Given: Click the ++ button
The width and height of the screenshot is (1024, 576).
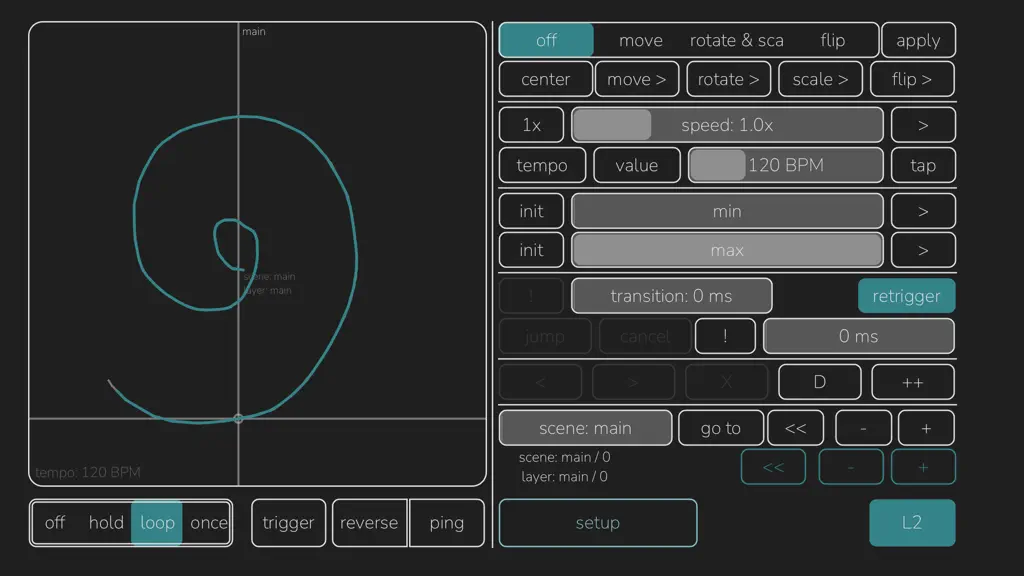Looking at the screenshot, I should click(912, 382).
